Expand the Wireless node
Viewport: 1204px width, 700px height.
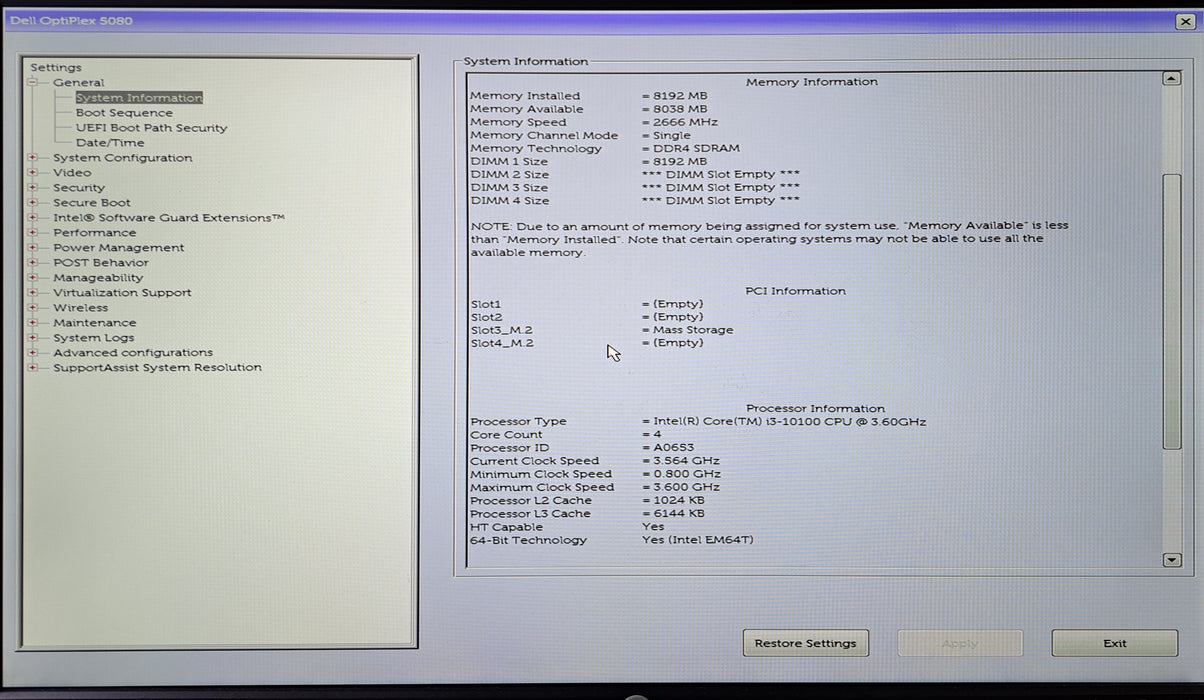tap(33, 307)
